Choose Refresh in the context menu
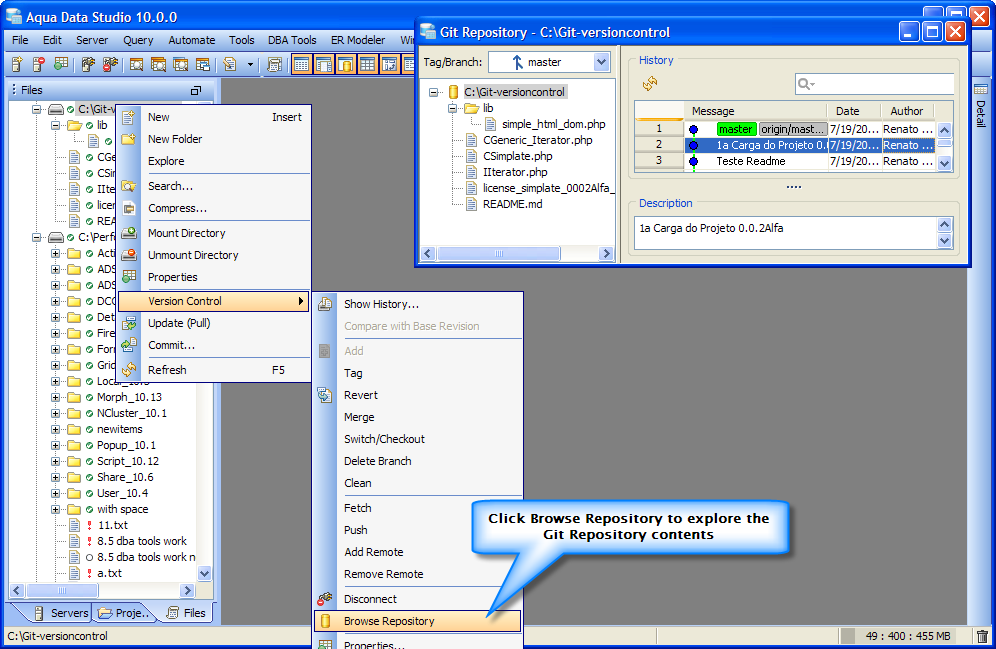The image size is (996, 649). click(x=215, y=370)
